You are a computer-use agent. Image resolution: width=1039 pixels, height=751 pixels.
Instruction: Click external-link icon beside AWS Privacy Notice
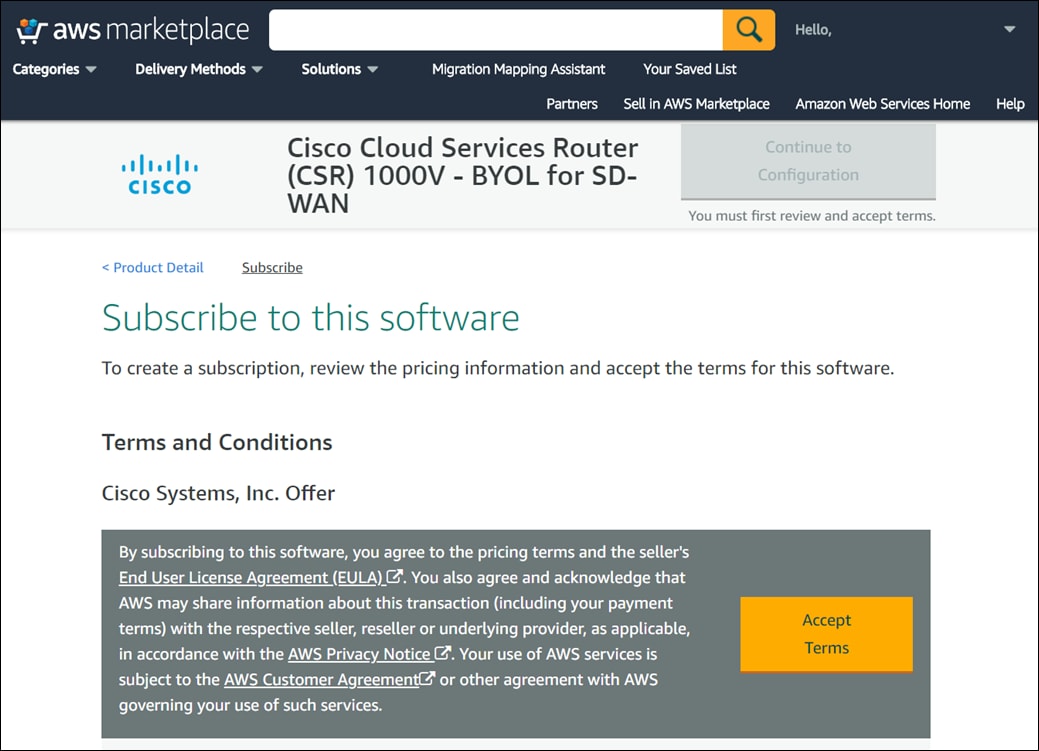pos(443,653)
